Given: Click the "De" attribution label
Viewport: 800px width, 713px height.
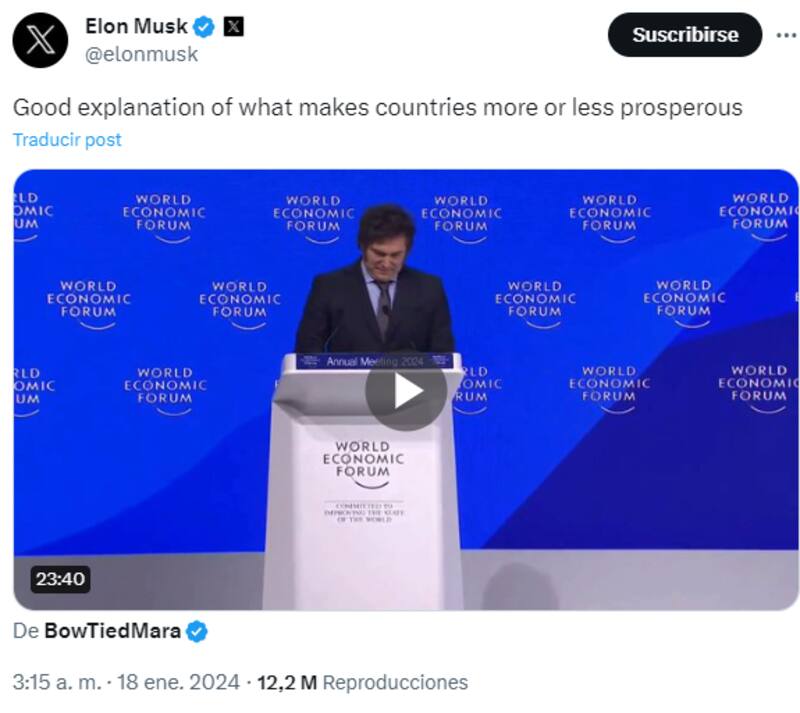Looking at the screenshot, I should click(x=25, y=631).
